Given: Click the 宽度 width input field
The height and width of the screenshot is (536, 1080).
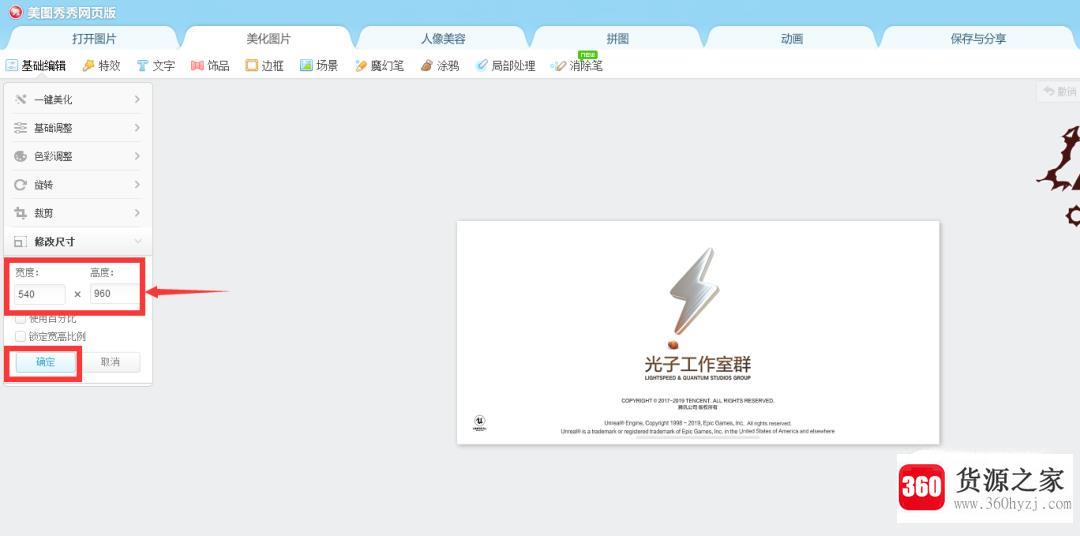Looking at the screenshot, I should (x=40, y=294).
